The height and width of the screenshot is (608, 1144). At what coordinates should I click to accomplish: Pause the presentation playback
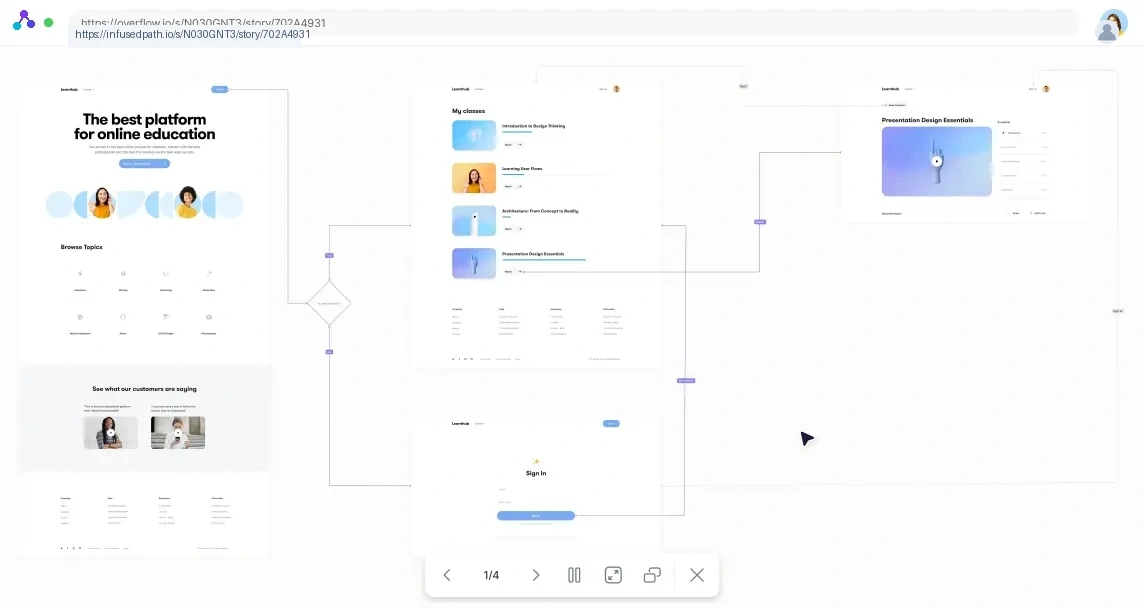coord(574,575)
